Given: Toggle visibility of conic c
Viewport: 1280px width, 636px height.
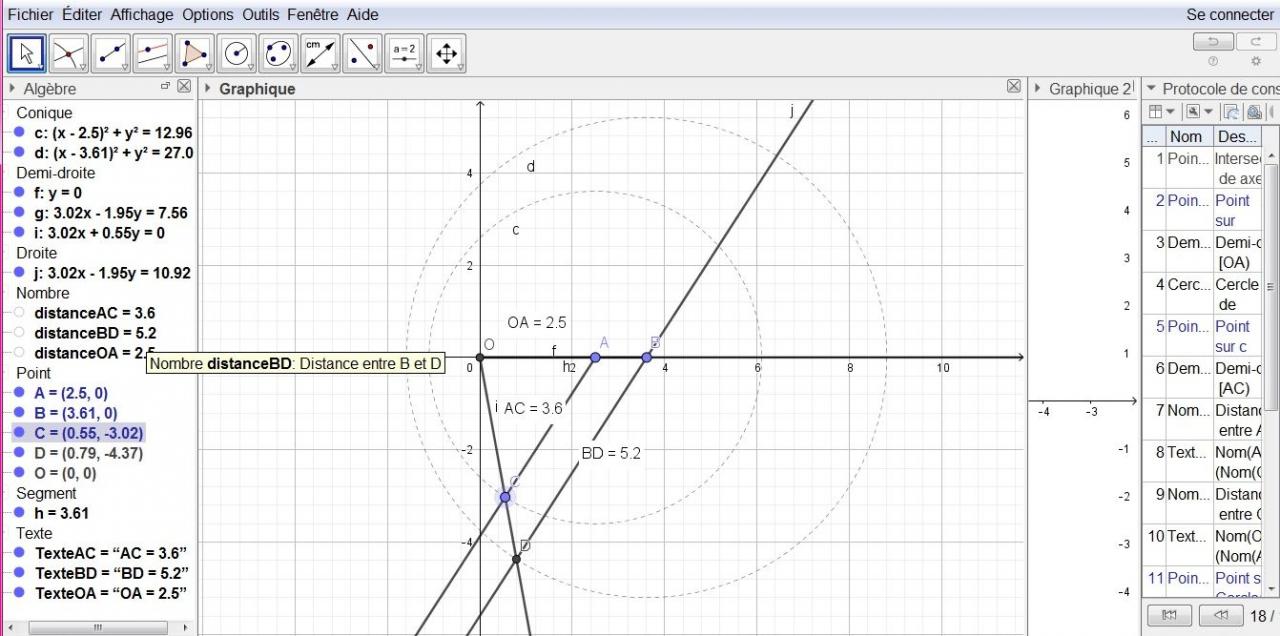Looking at the screenshot, I should [19, 132].
